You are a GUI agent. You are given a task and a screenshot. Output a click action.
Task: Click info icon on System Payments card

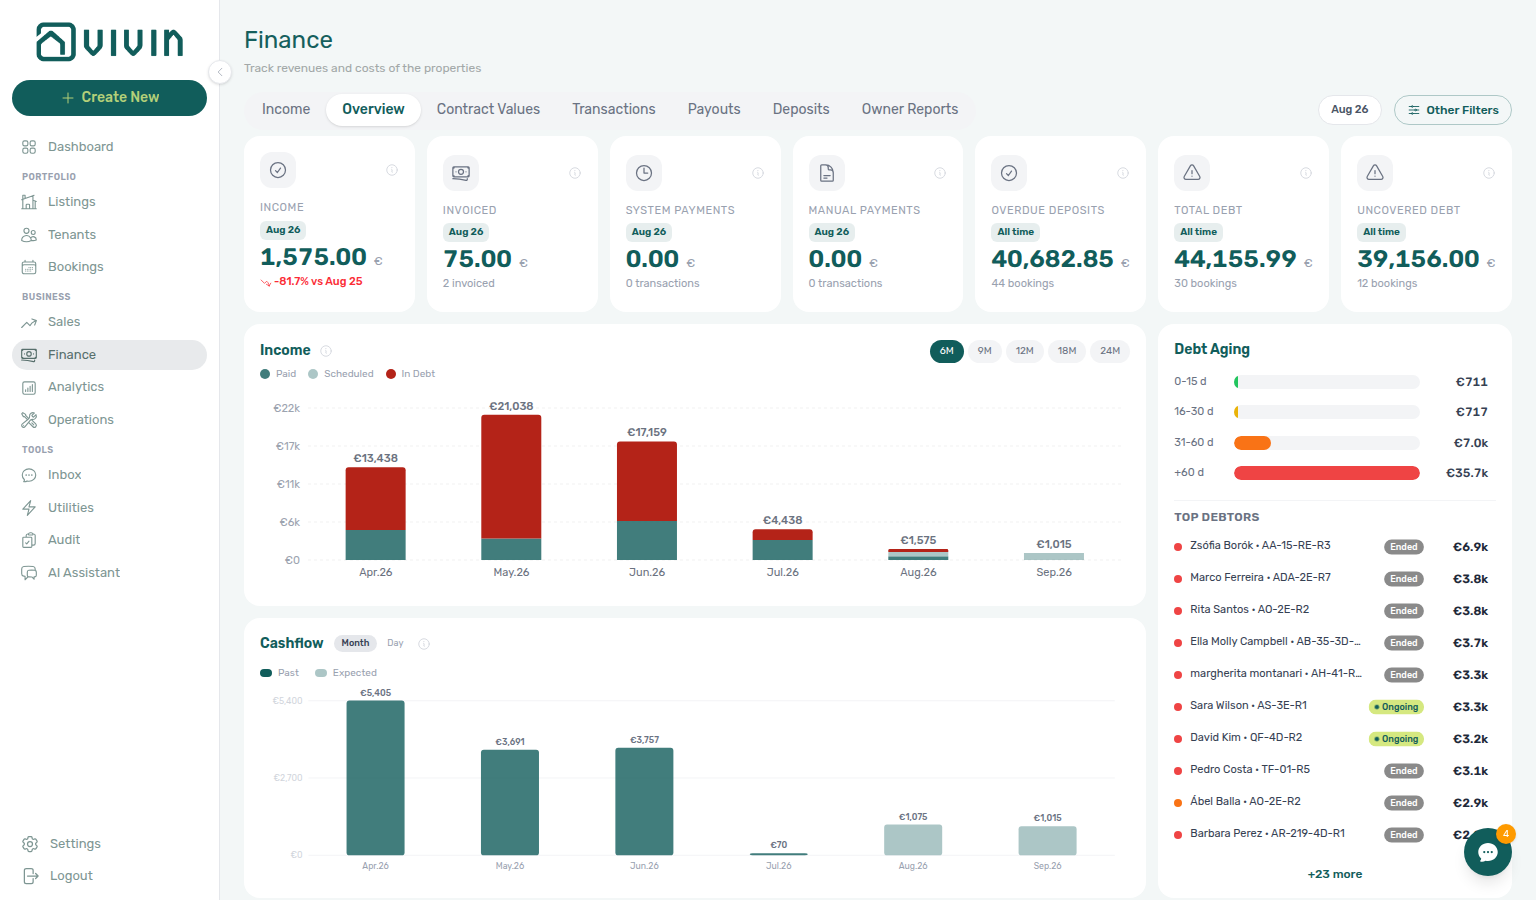[x=758, y=173]
